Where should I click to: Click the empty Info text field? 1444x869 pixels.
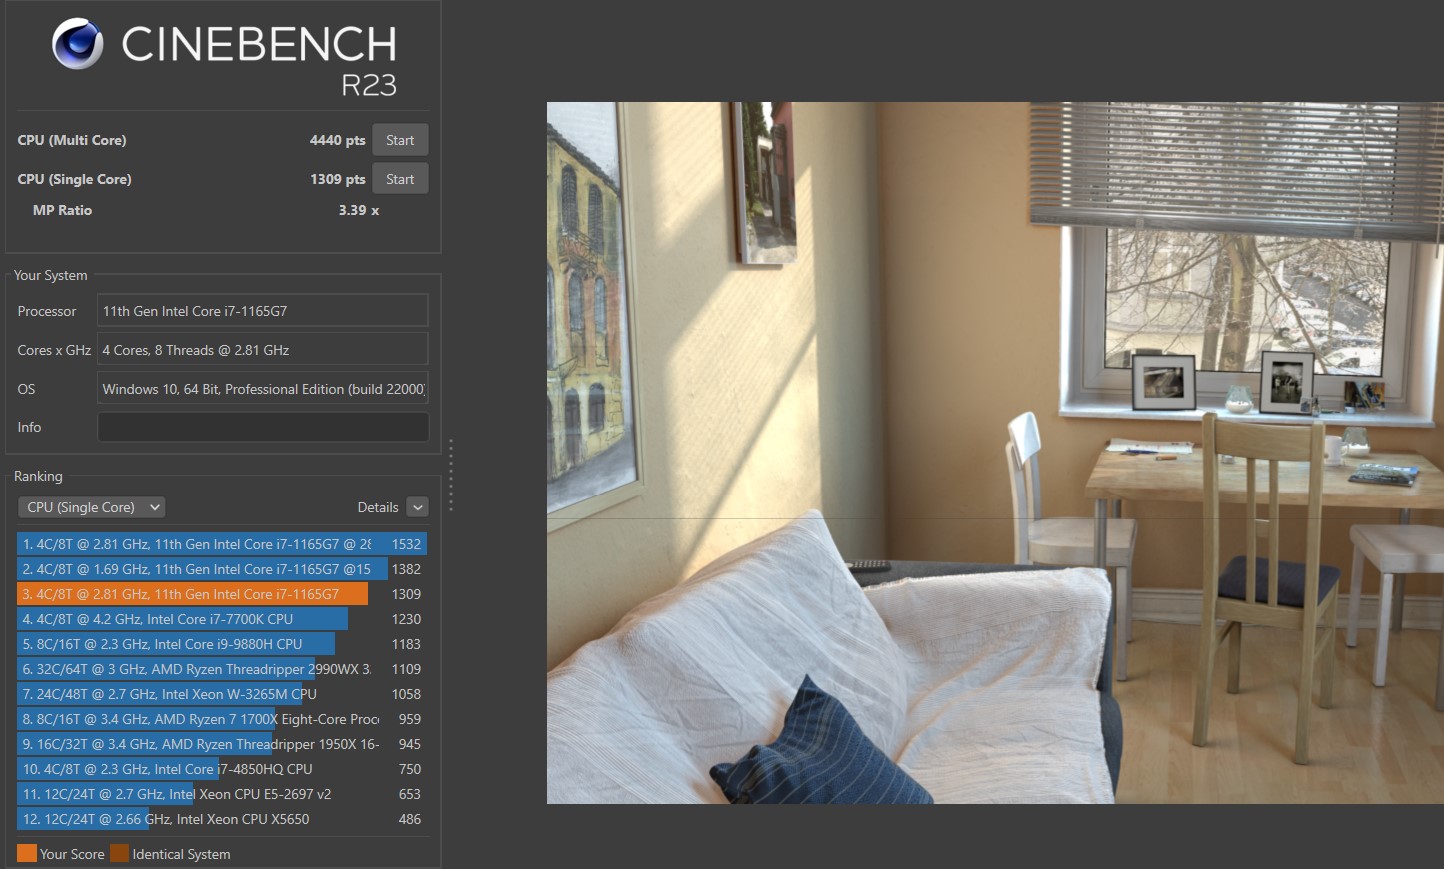click(262, 427)
